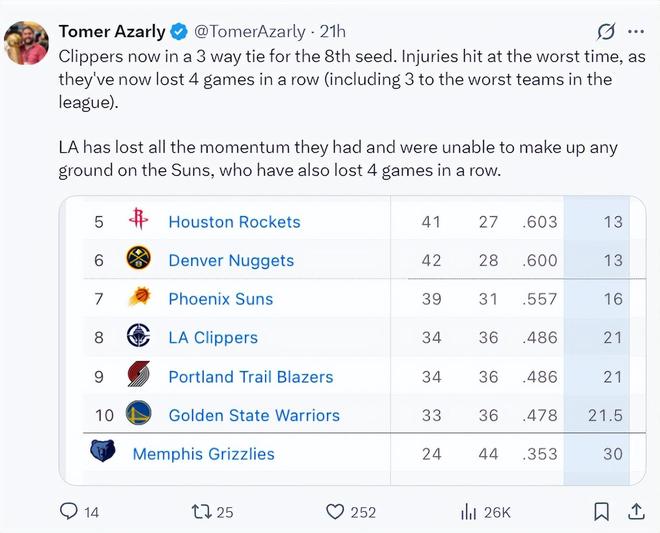Click the Denver Nuggets team logo
Image resolution: width=660 pixels, height=533 pixels.
coord(138,259)
